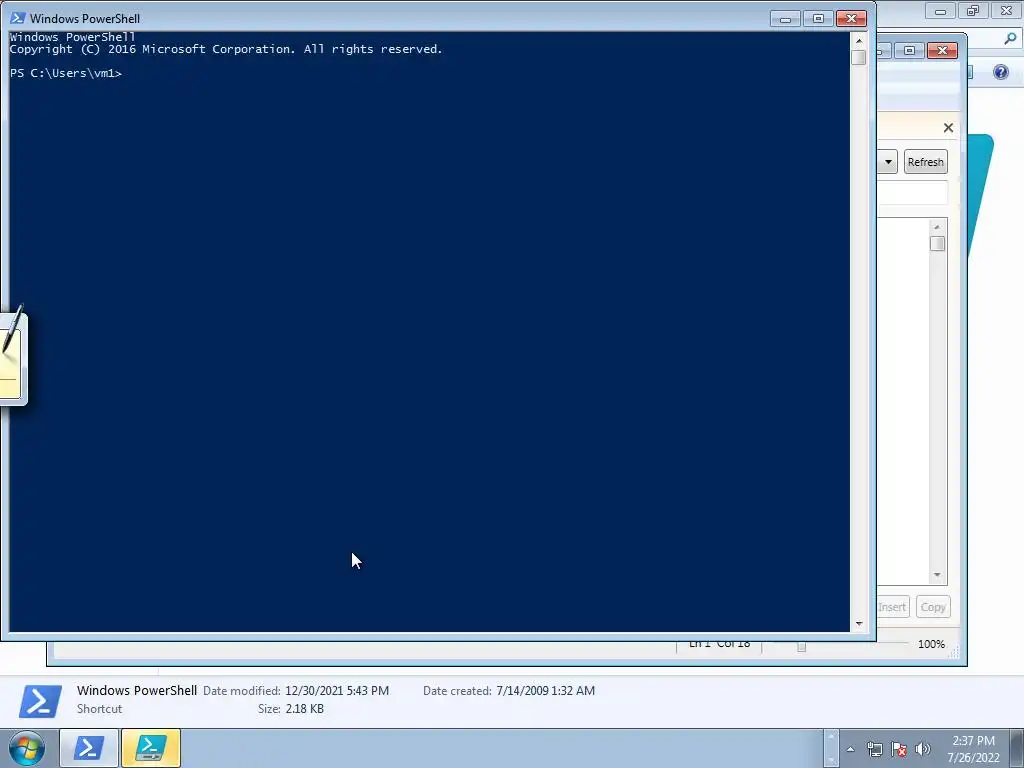Image resolution: width=1024 pixels, height=768 pixels.
Task: Adjust the ISE zoom slider handle
Action: tap(801, 647)
